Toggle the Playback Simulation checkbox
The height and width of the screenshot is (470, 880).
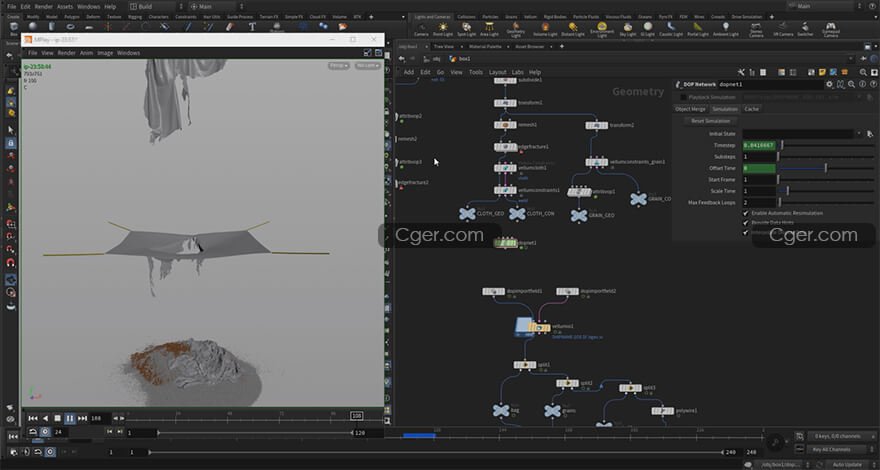point(683,97)
